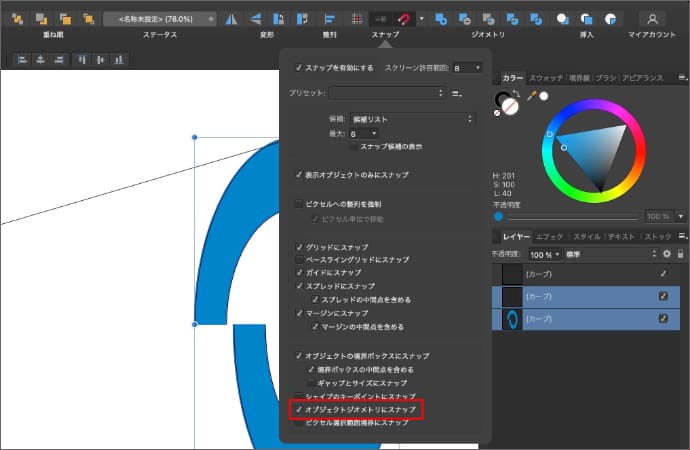Open My Account in the toolbar
690x450 pixels.
coord(652,19)
